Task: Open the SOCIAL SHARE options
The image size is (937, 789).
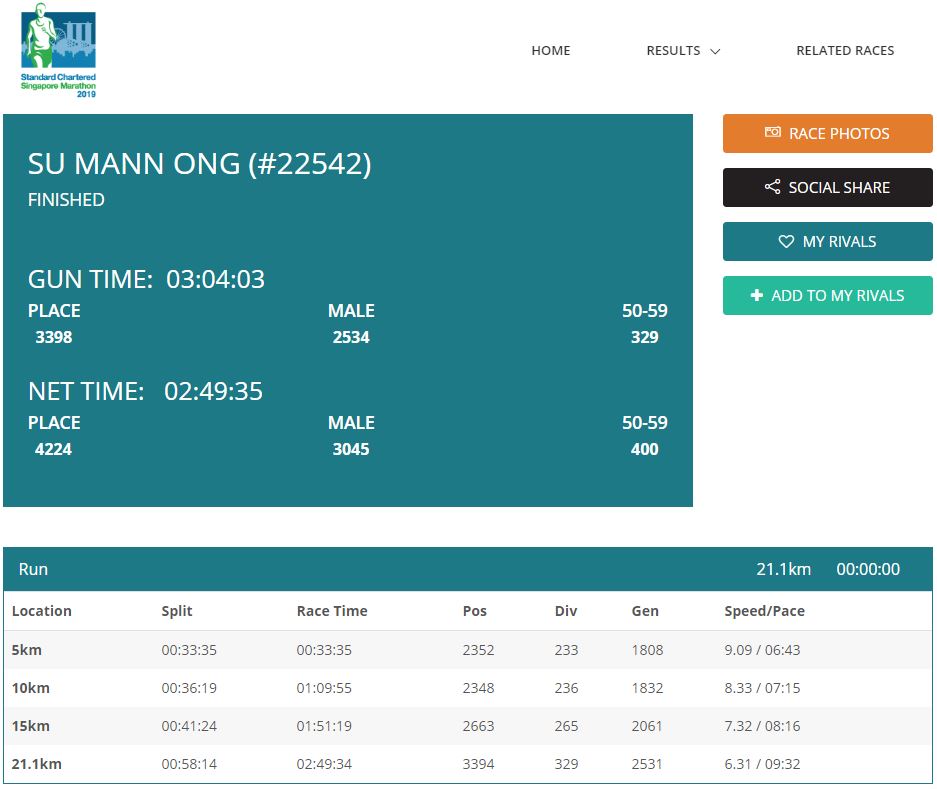Action: (827, 187)
